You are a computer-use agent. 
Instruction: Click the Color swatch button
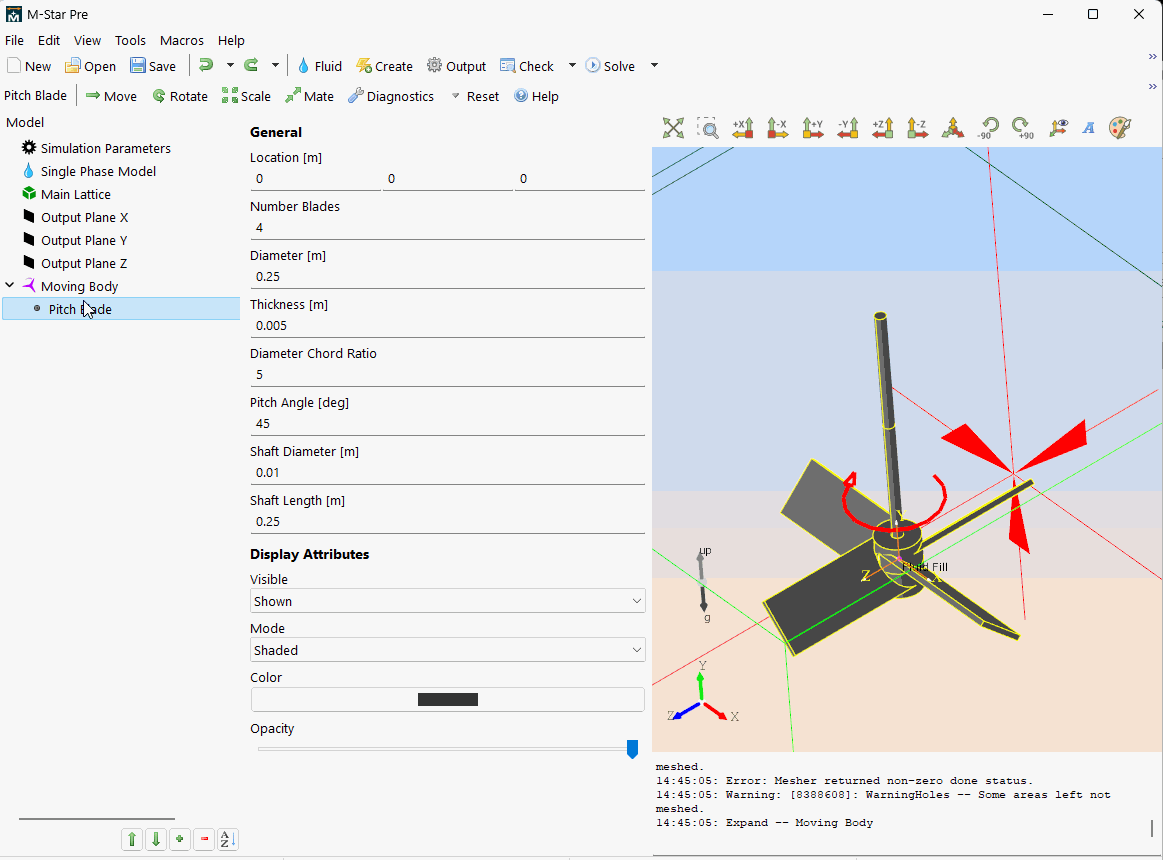click(x=447, y=699)
